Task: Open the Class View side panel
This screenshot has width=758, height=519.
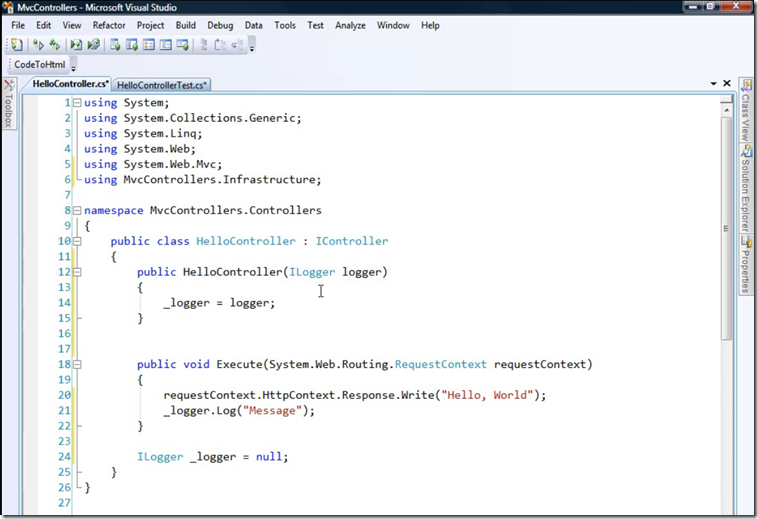Action: click(745, 110)
